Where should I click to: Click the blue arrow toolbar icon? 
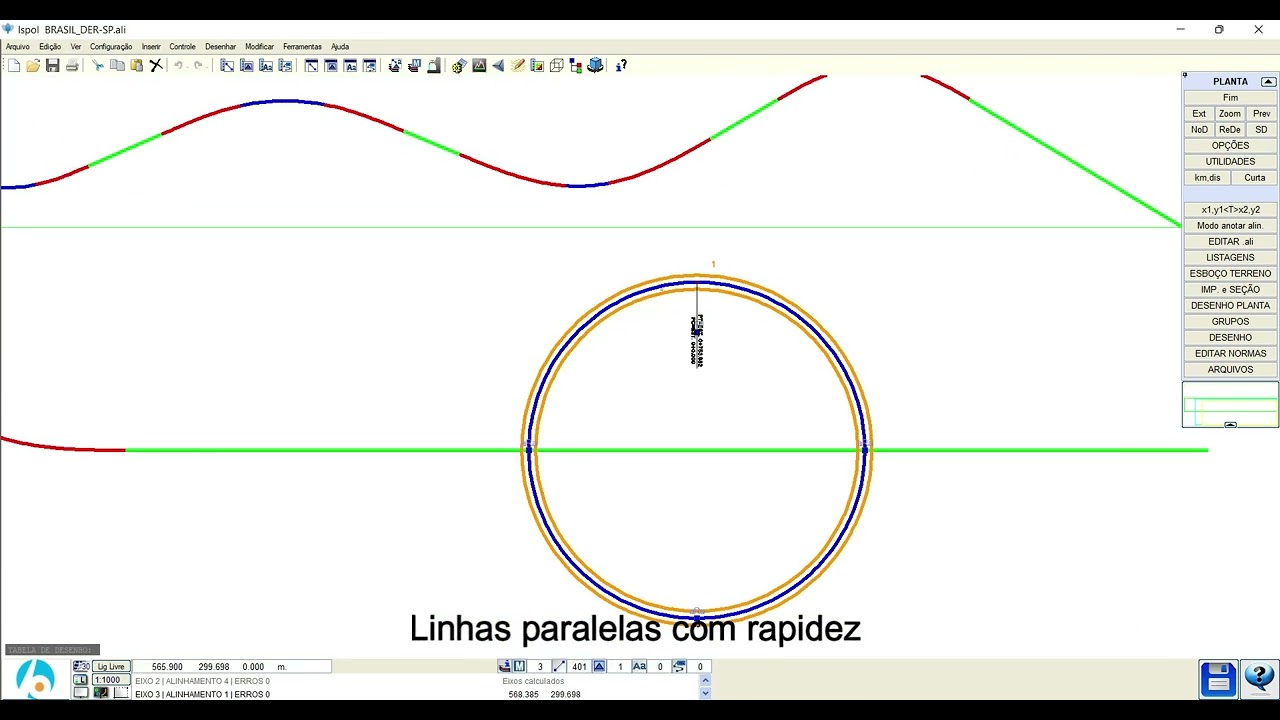(498, 65)
